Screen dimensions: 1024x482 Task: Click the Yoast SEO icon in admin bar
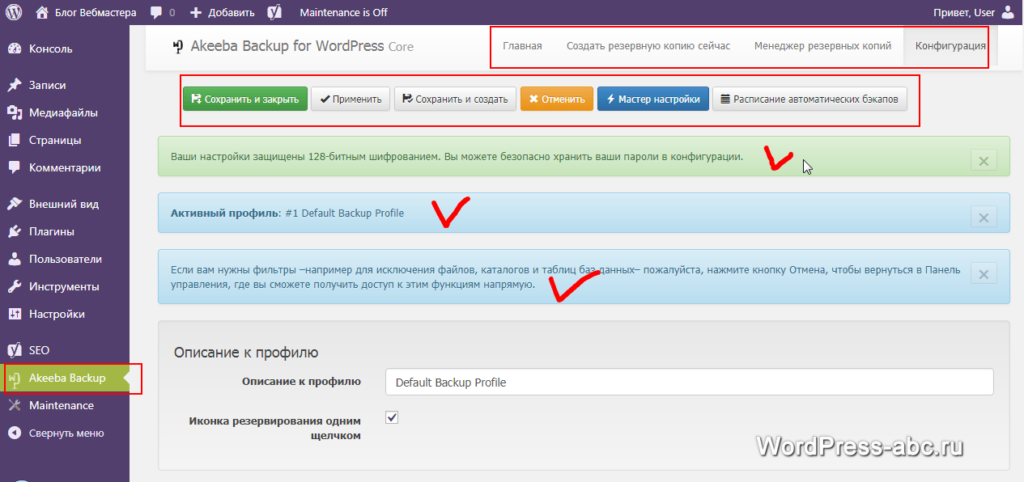pyautogui.click(x=275, y=12)
